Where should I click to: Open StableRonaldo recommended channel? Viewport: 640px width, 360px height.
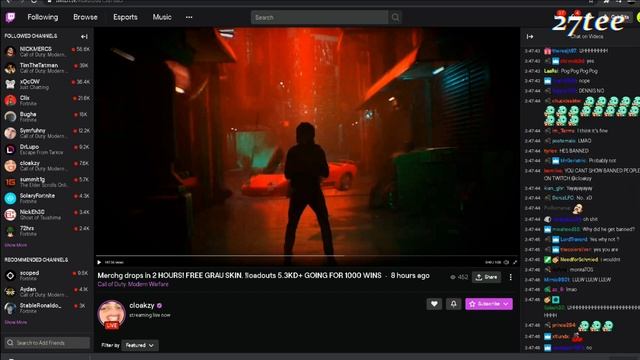(47, 308)
